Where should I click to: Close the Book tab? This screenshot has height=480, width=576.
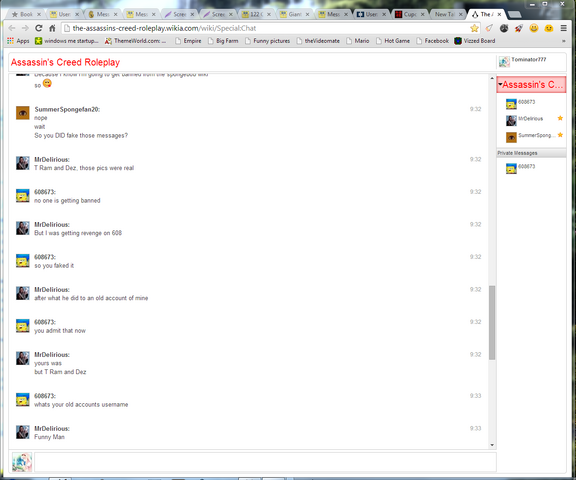[39, 14]
